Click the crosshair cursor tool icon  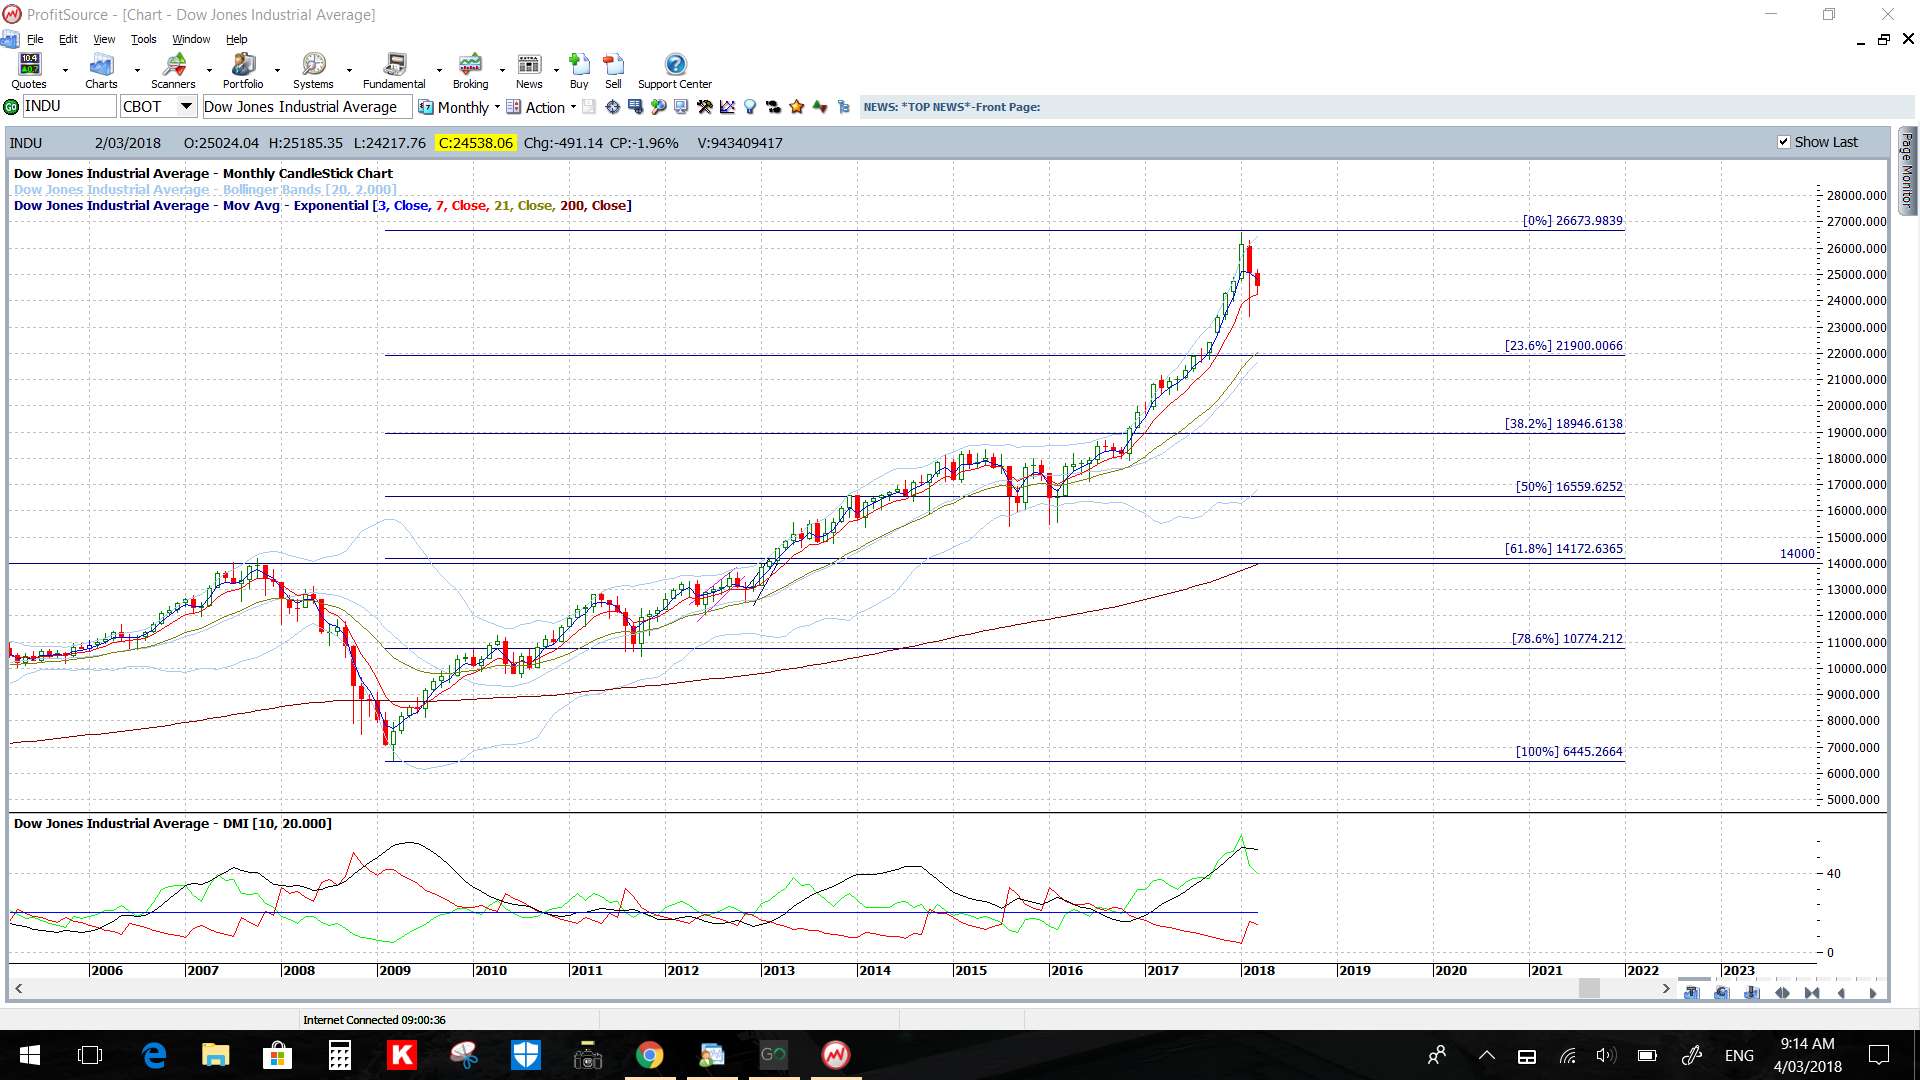pyautogui.click(x=612, y=107)
